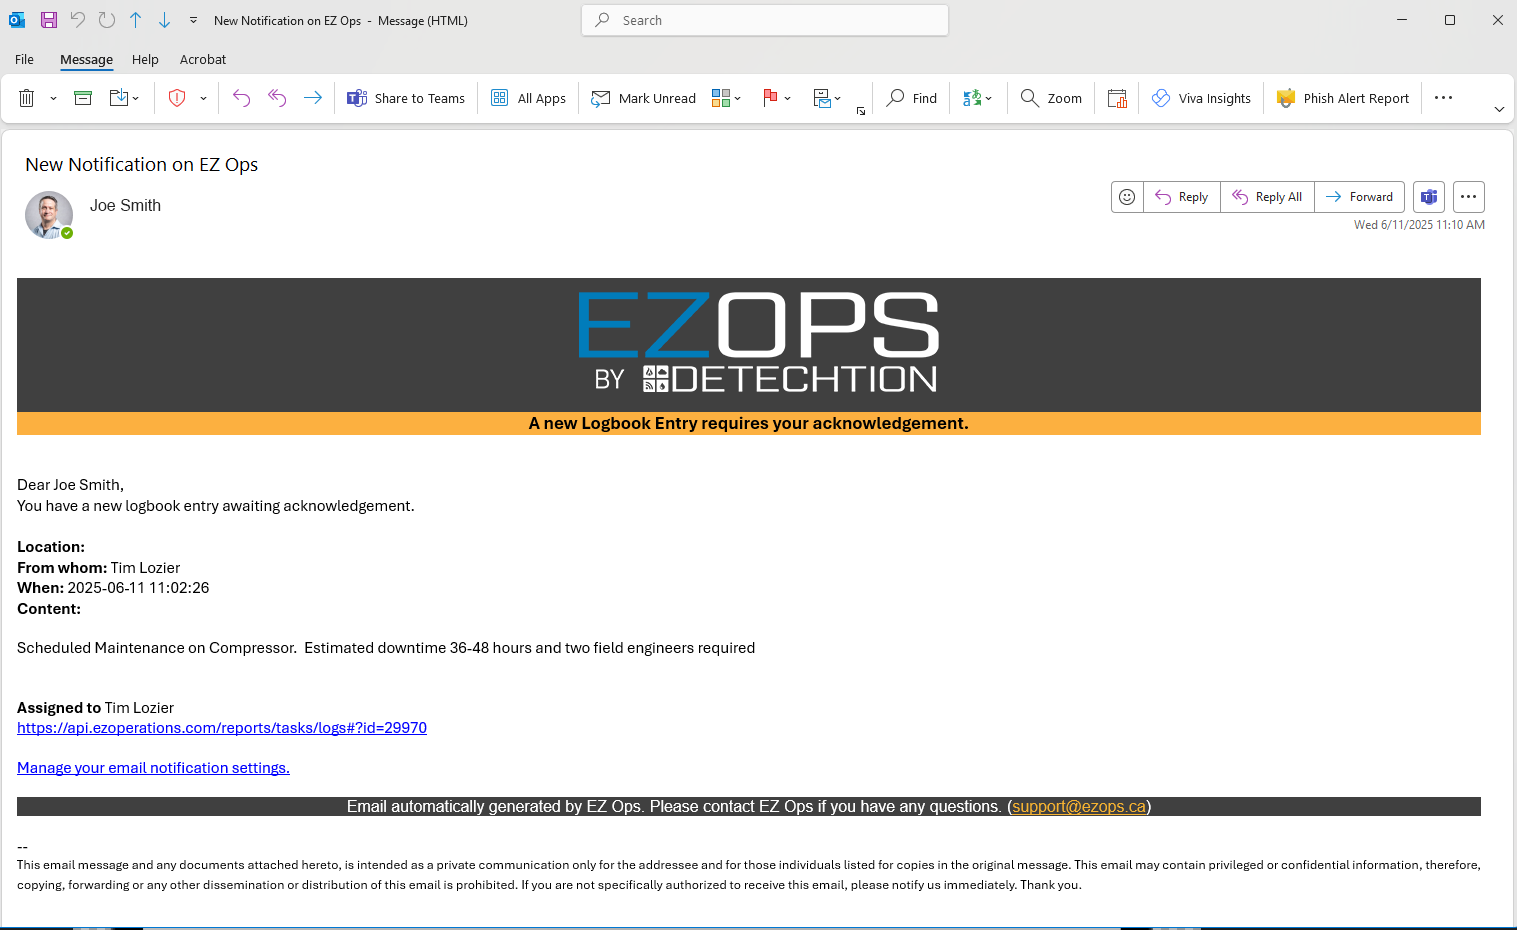Open the Move to folder dropdown

124,98
